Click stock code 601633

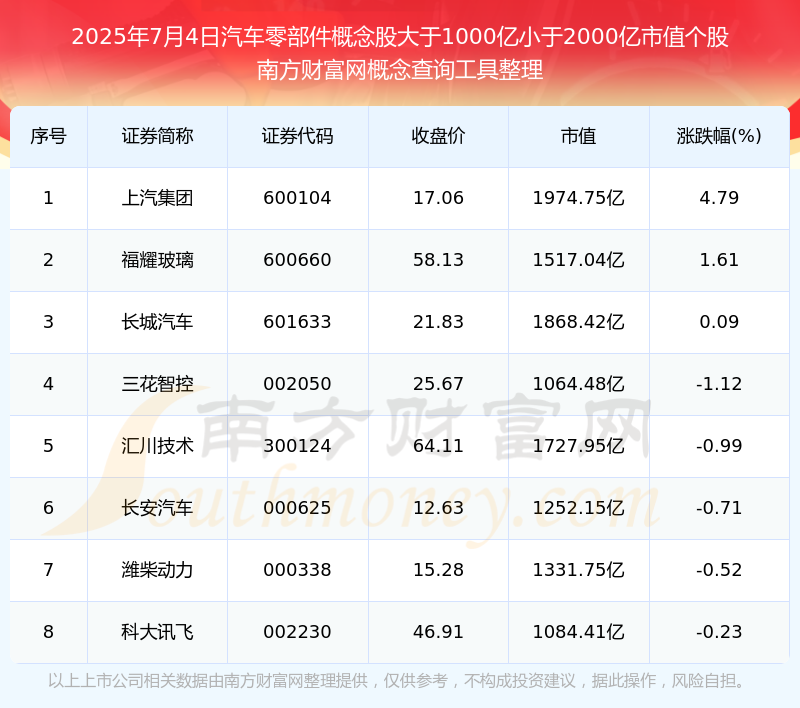click(297, 322)
